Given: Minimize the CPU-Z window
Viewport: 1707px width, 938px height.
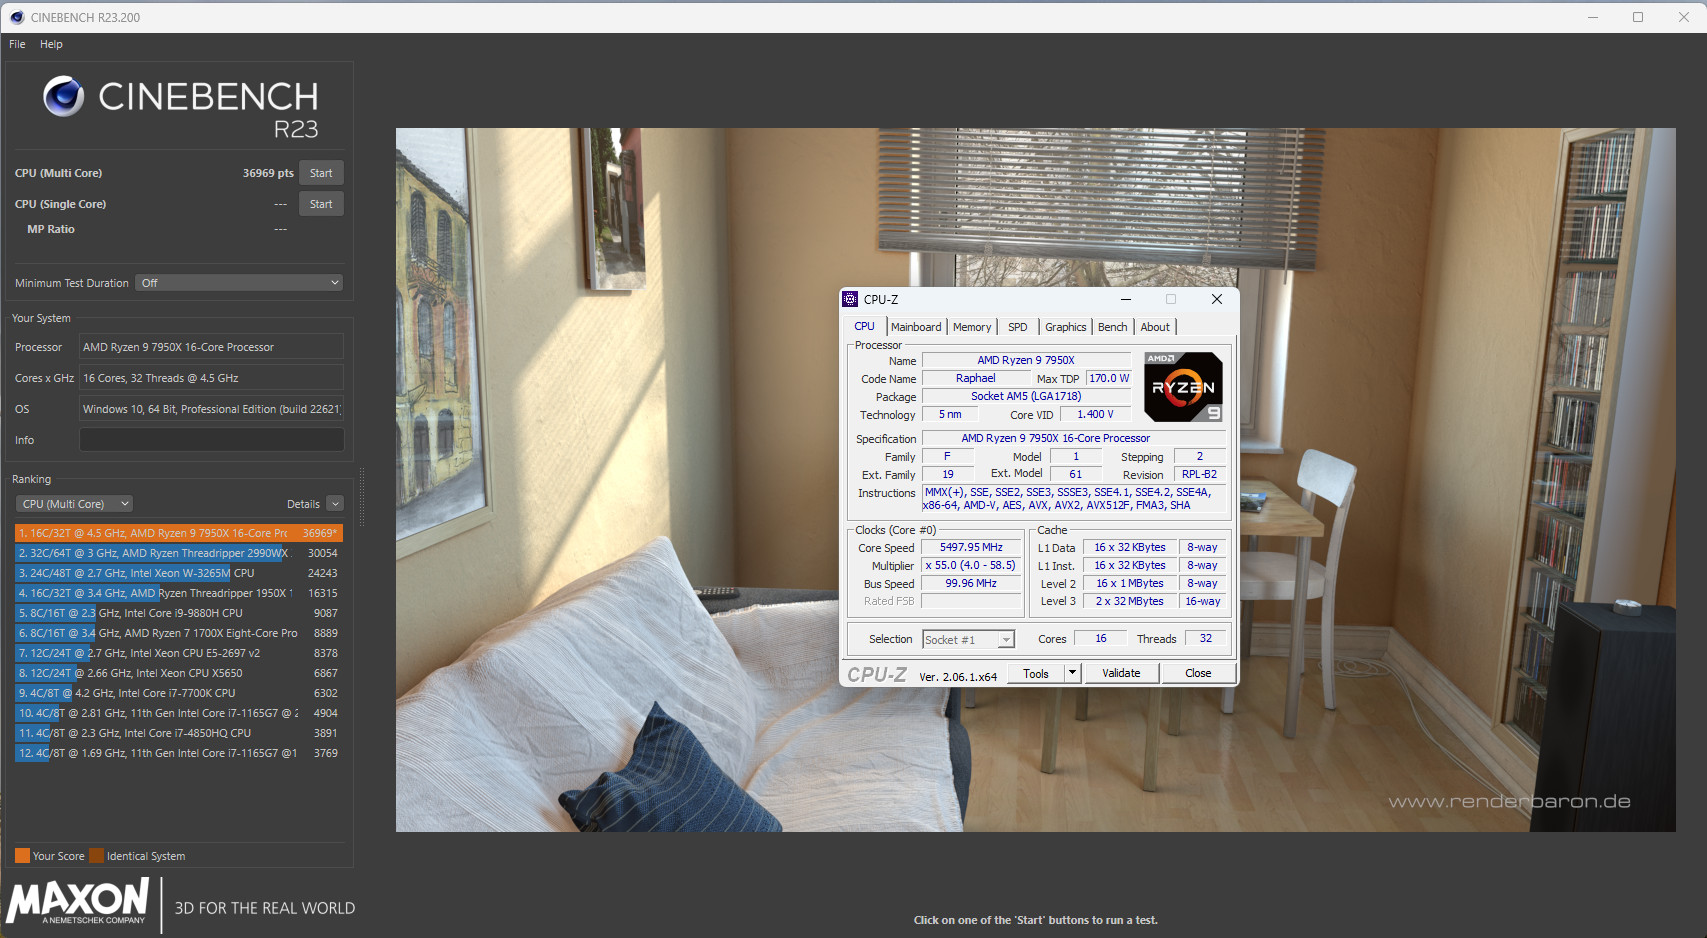Looking at the screenshot, I should (1126, 299).
